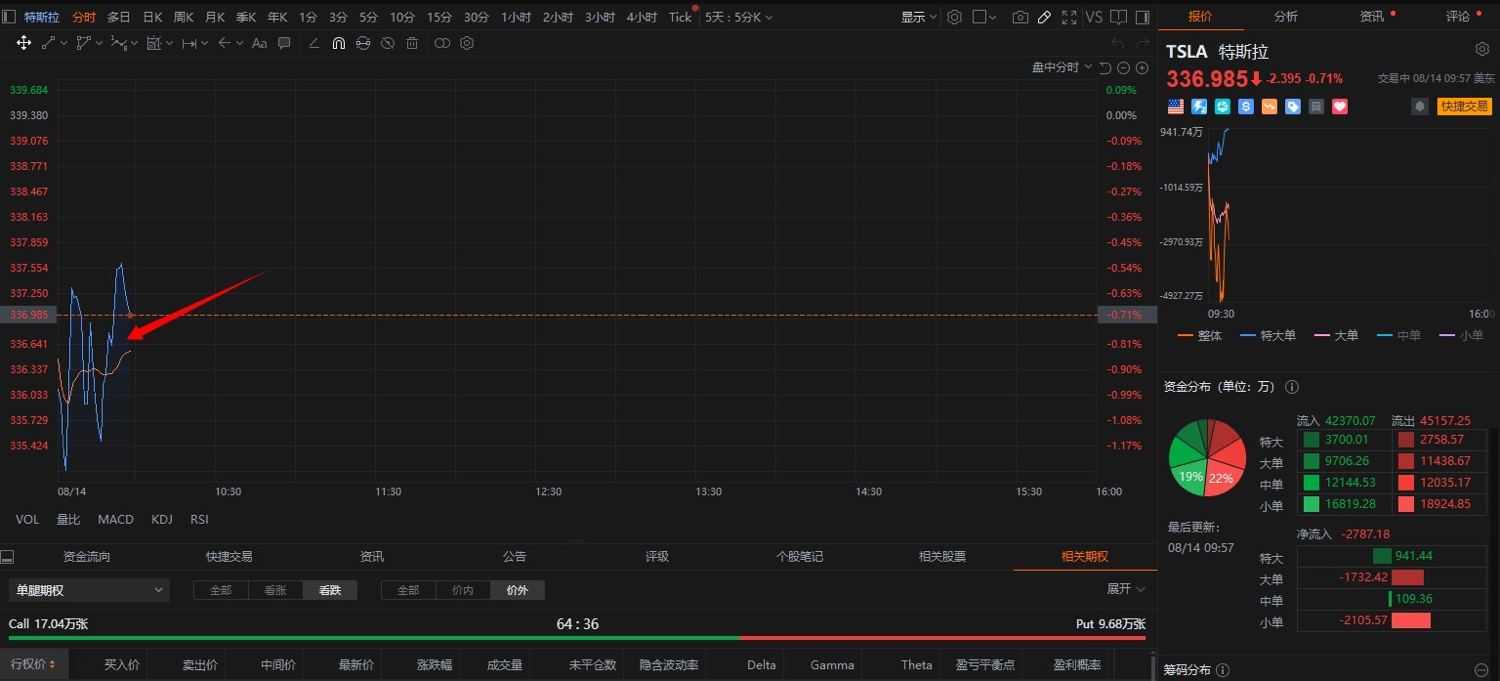Enter fullscreen chart mode
1500x681 pixels.
pyautogui.click(x=1069, y=17)
